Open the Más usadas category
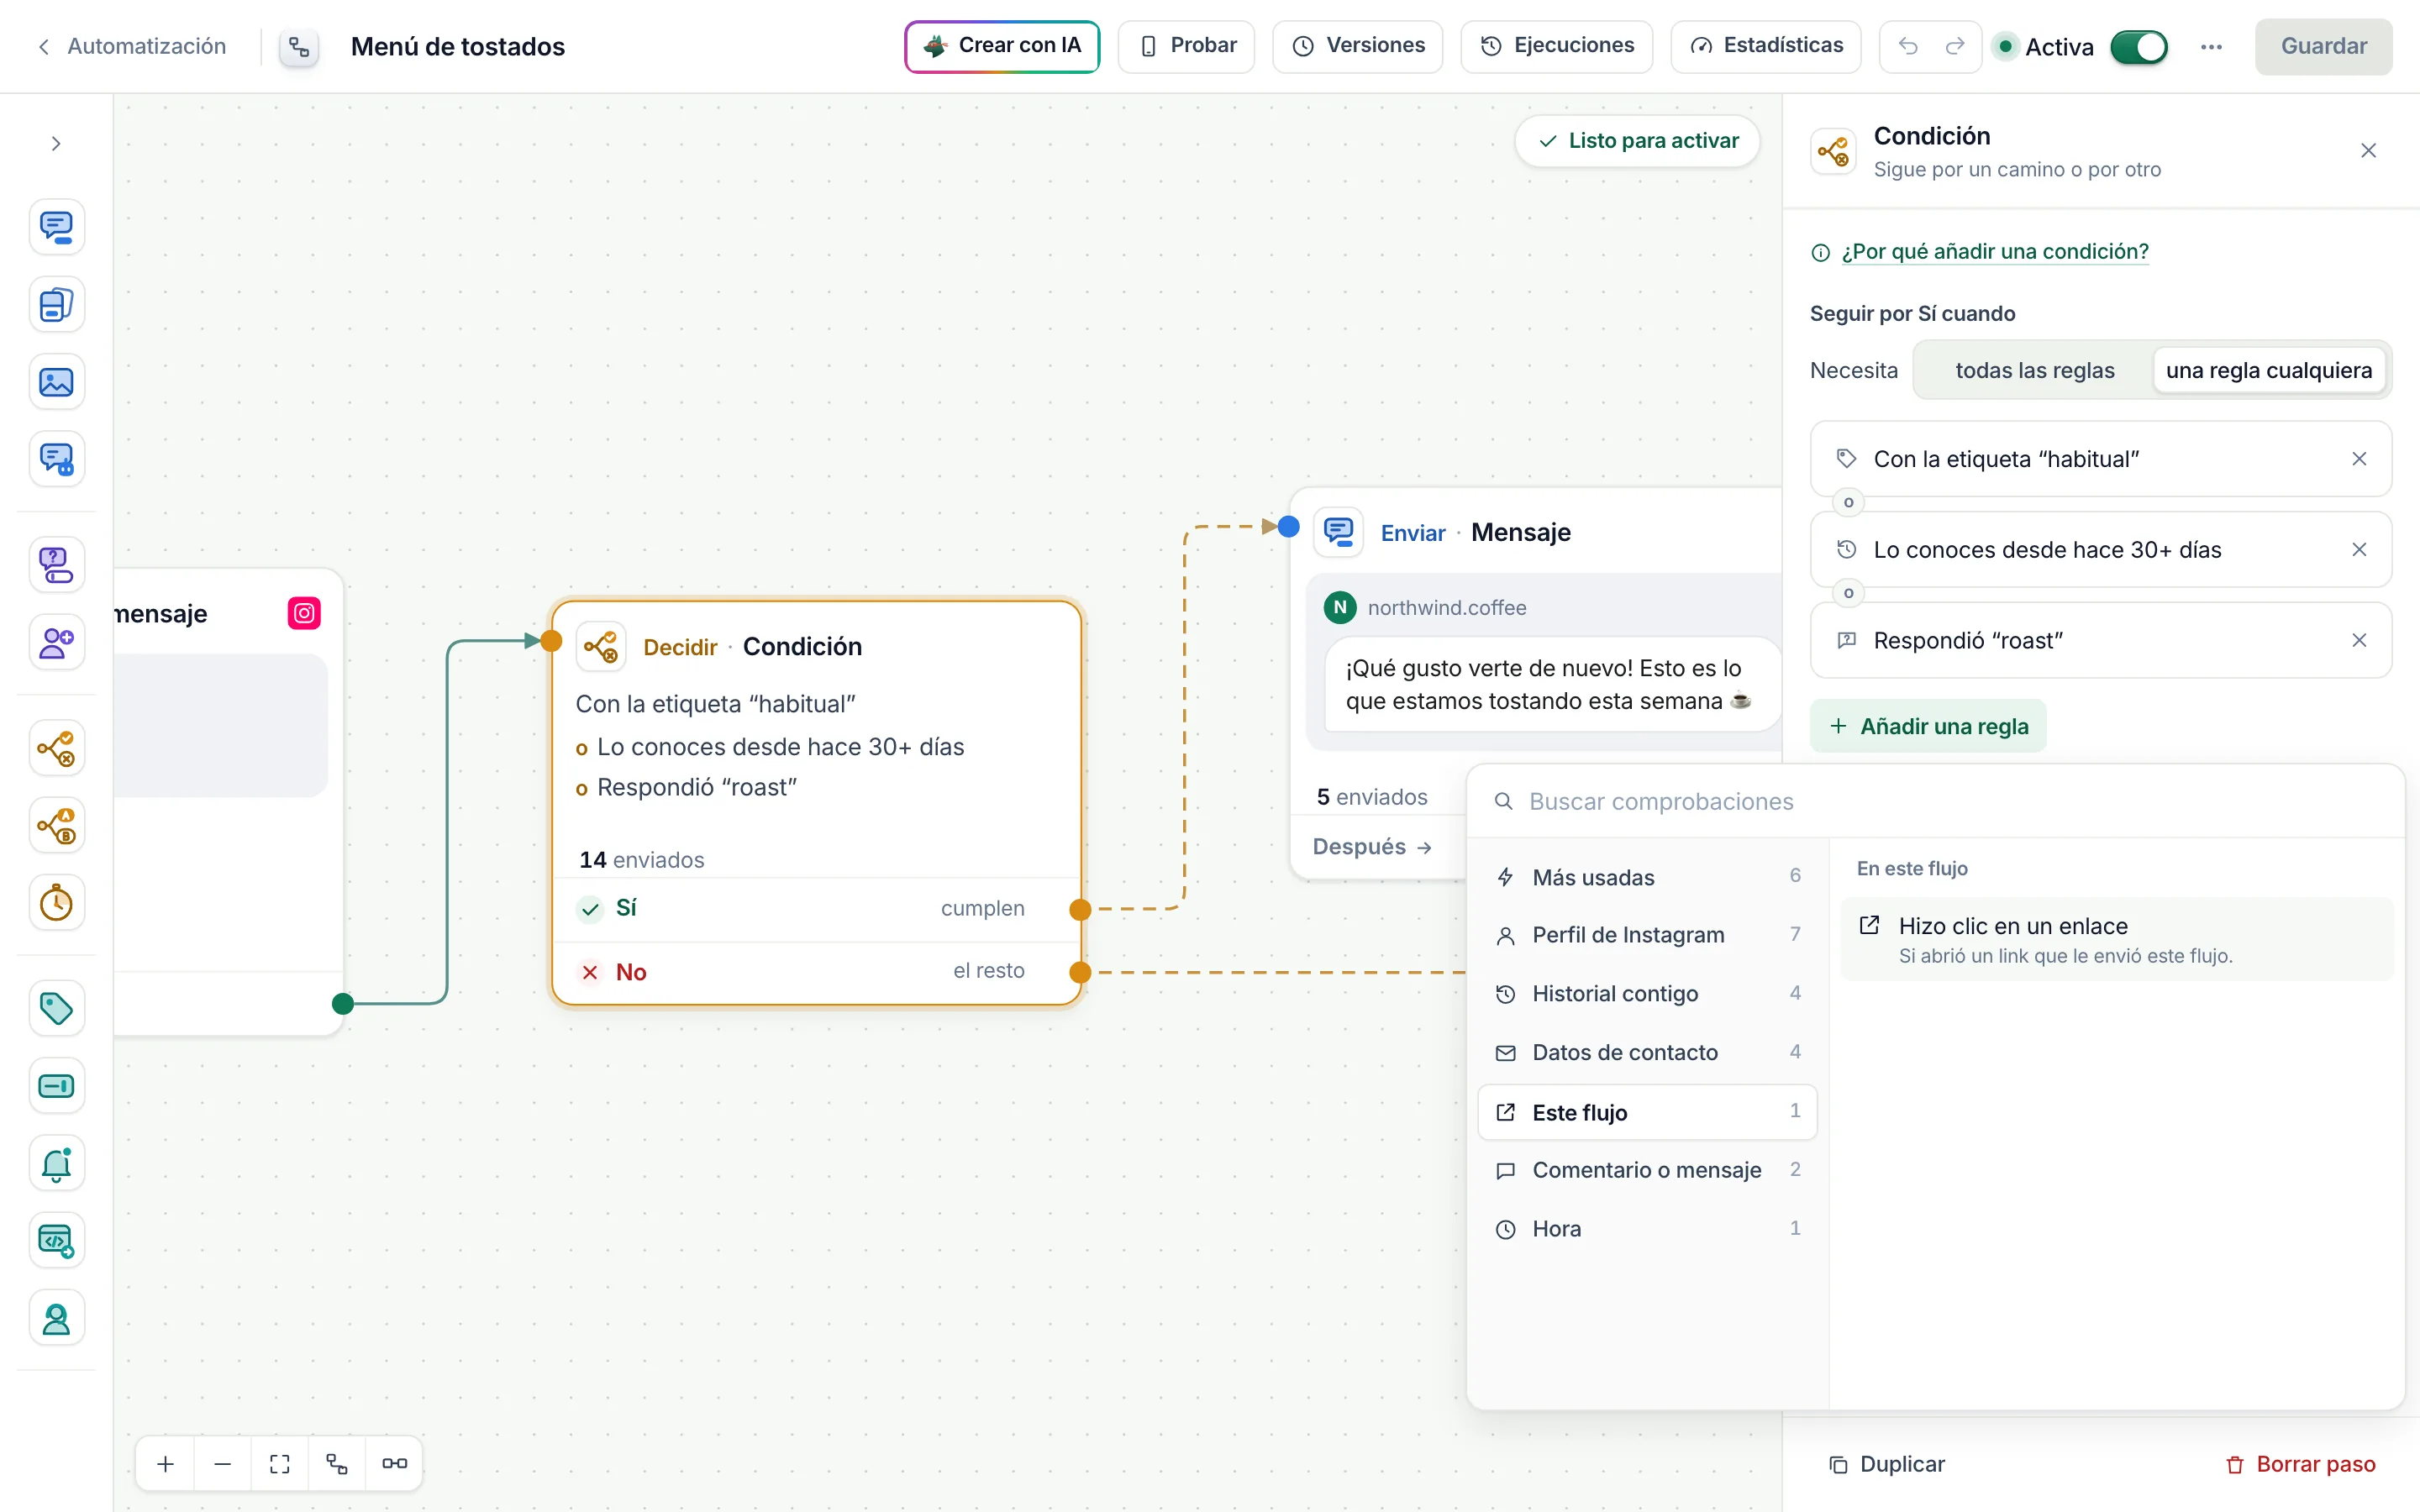 1647,877
